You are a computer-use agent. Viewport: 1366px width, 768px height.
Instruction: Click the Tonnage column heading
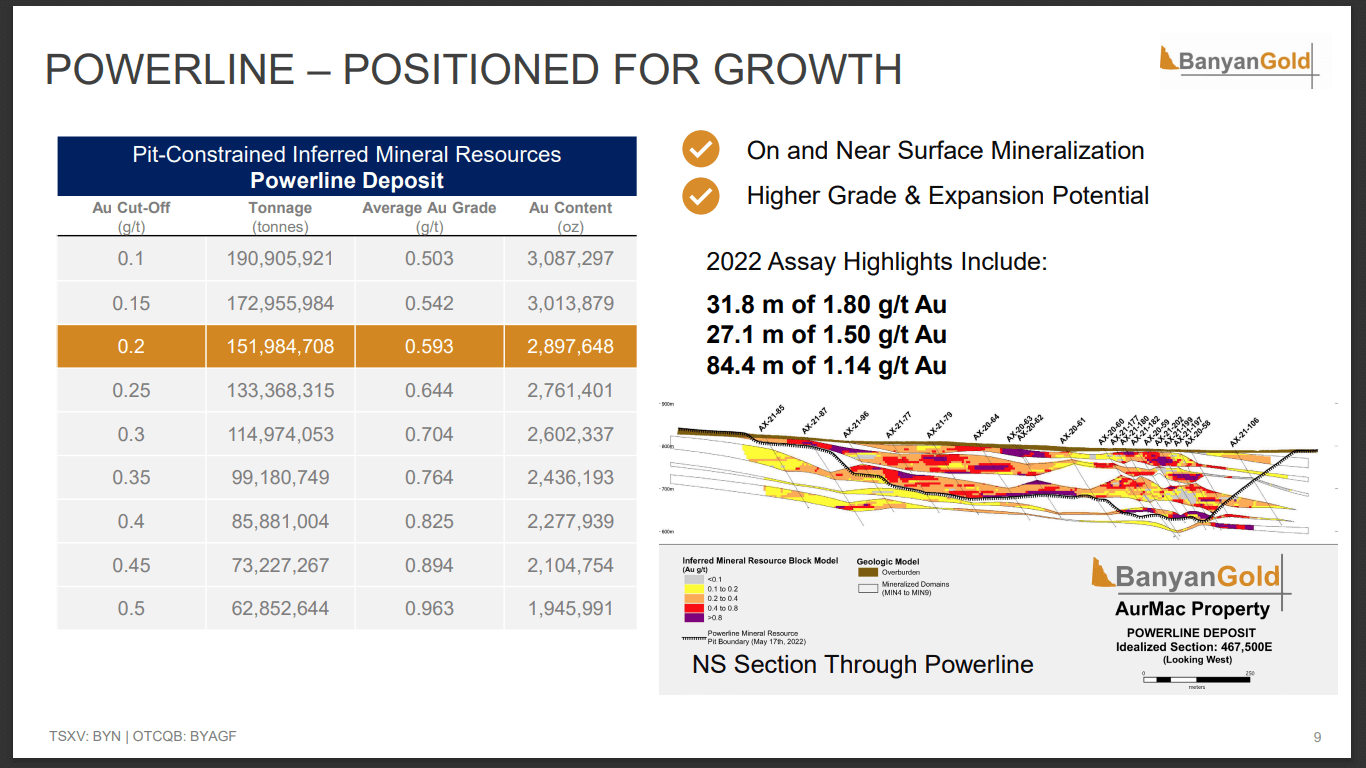click(x=280, y=216)
